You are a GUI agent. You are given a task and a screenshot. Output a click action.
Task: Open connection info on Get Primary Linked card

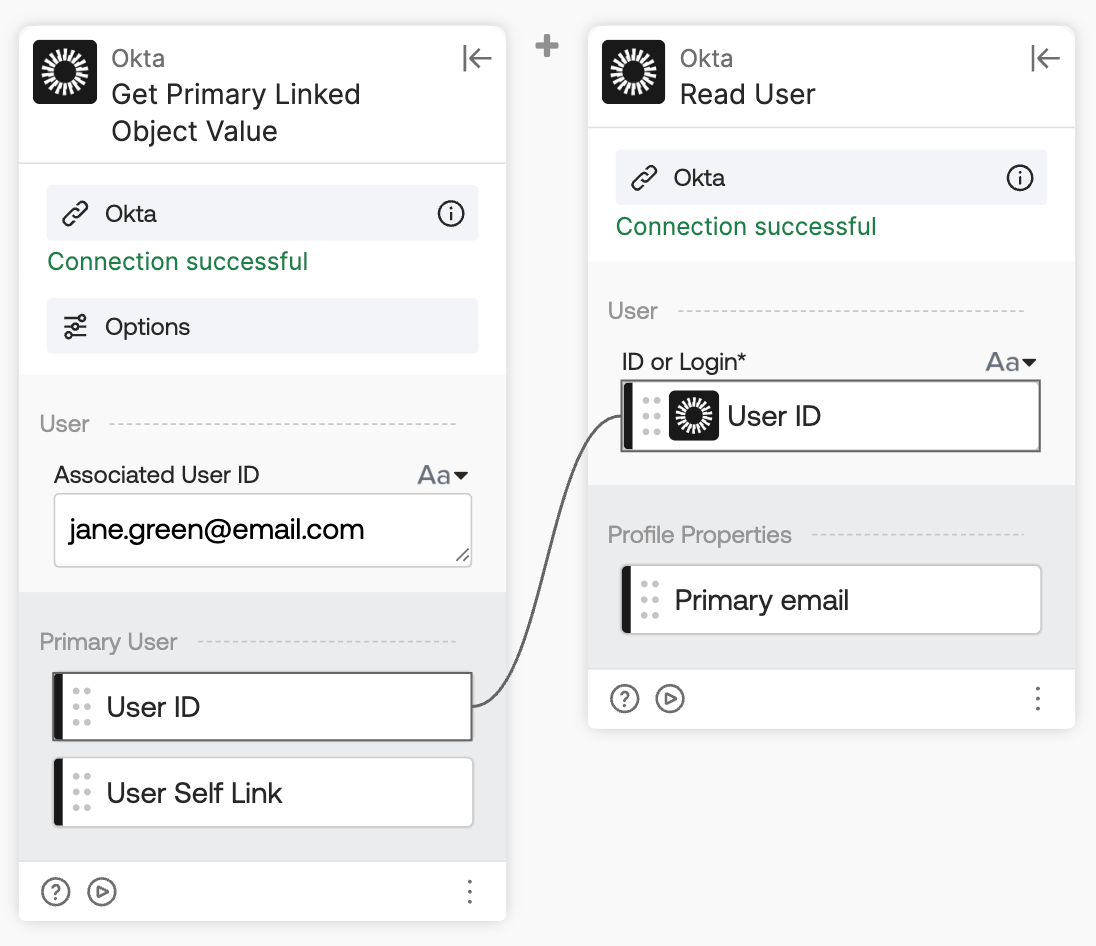(451, 213)
